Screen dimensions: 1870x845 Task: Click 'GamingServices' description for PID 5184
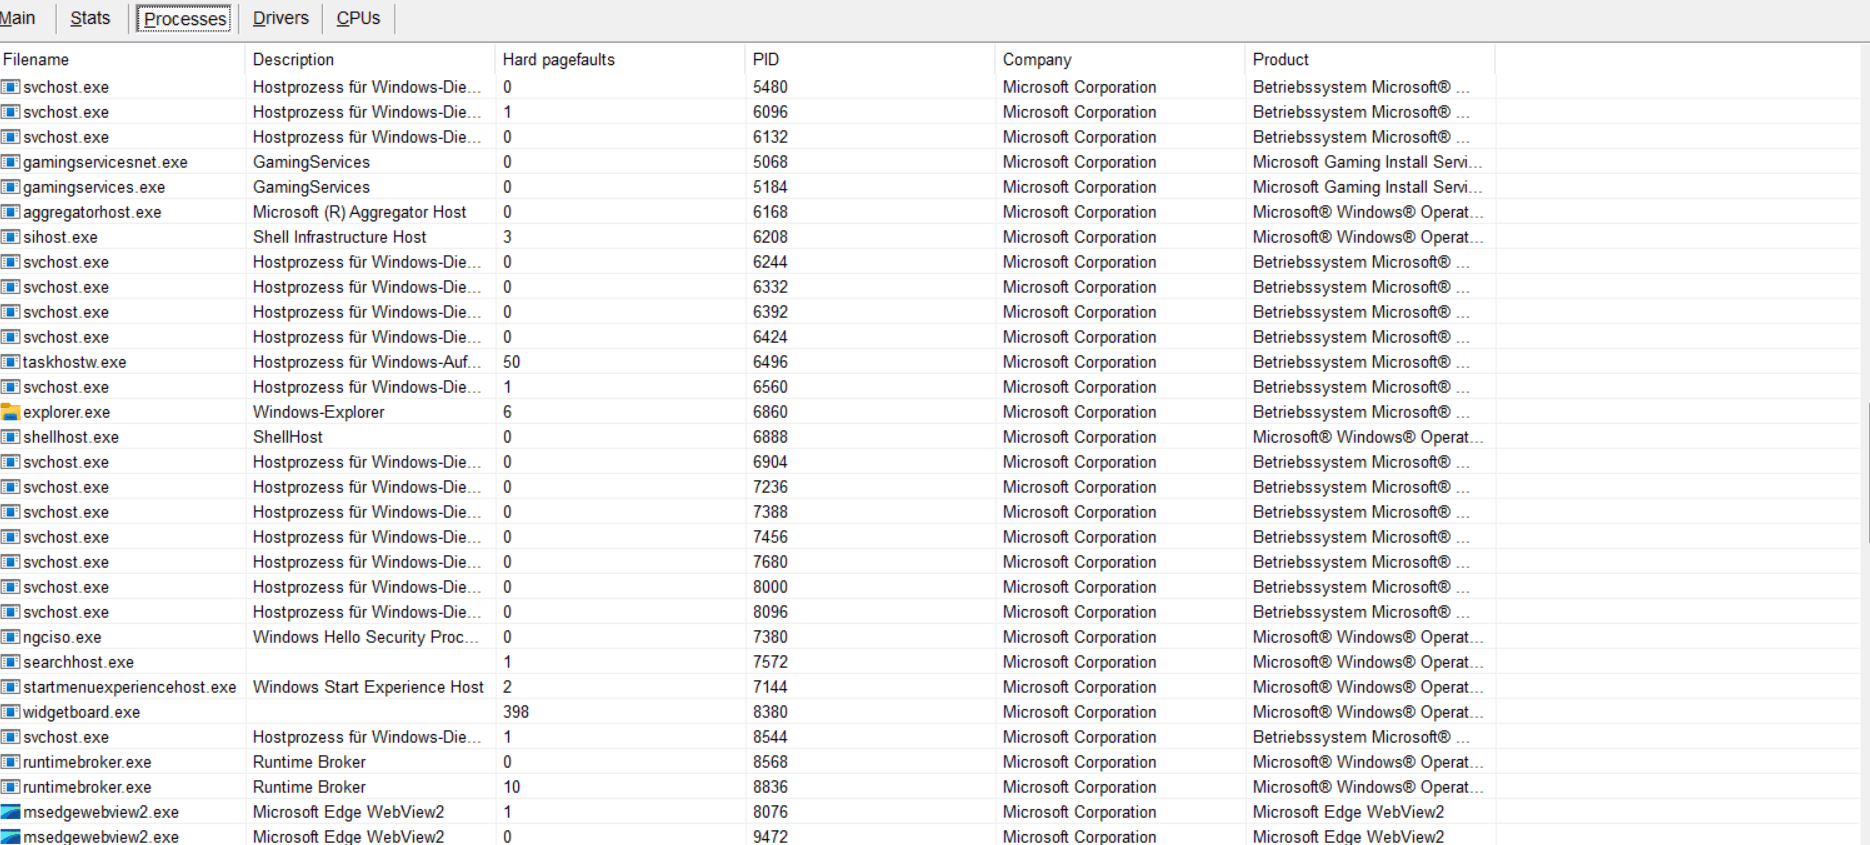[x=311, y=187]
